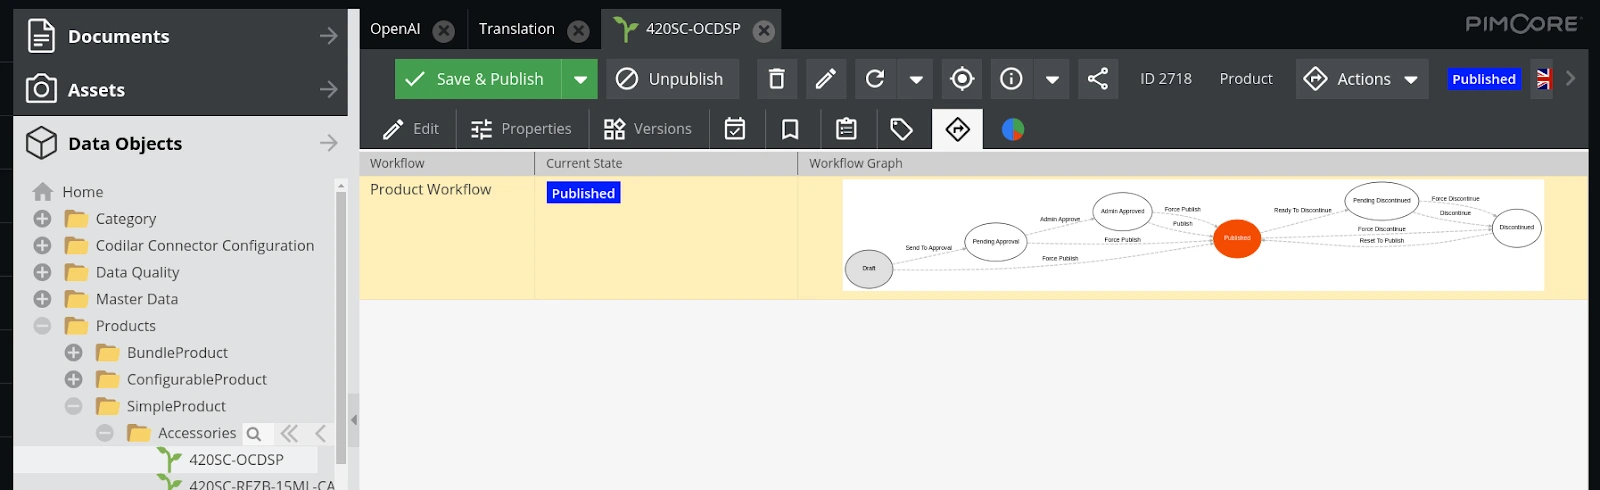Open the Actions dropdown menu

tap(1362, 79)
